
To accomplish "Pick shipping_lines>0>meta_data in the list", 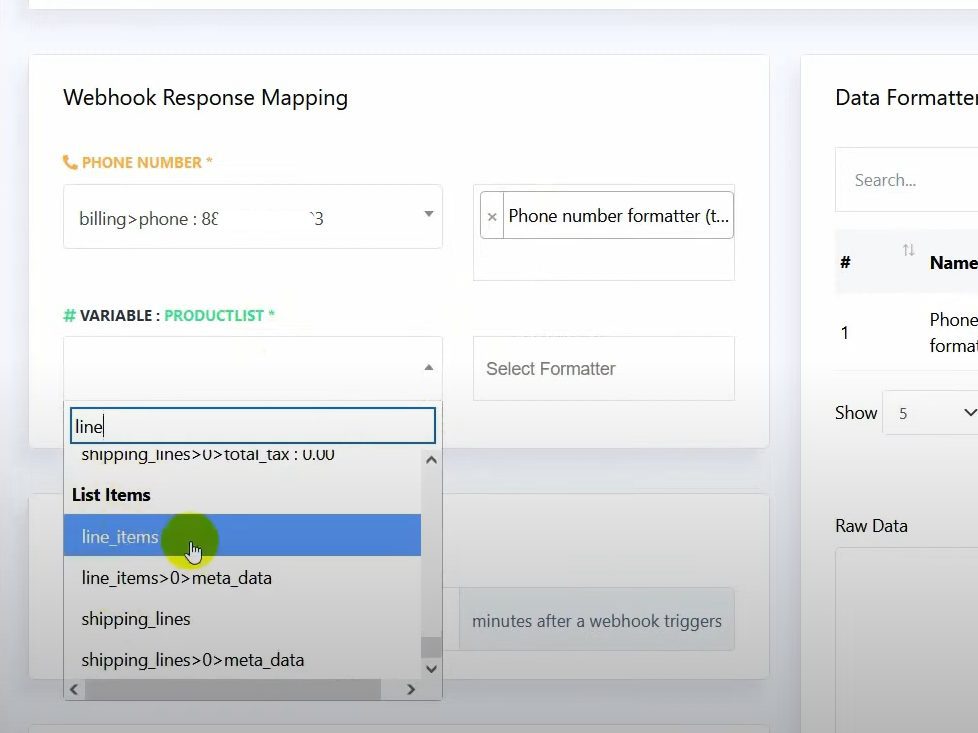I will (192, 660).
